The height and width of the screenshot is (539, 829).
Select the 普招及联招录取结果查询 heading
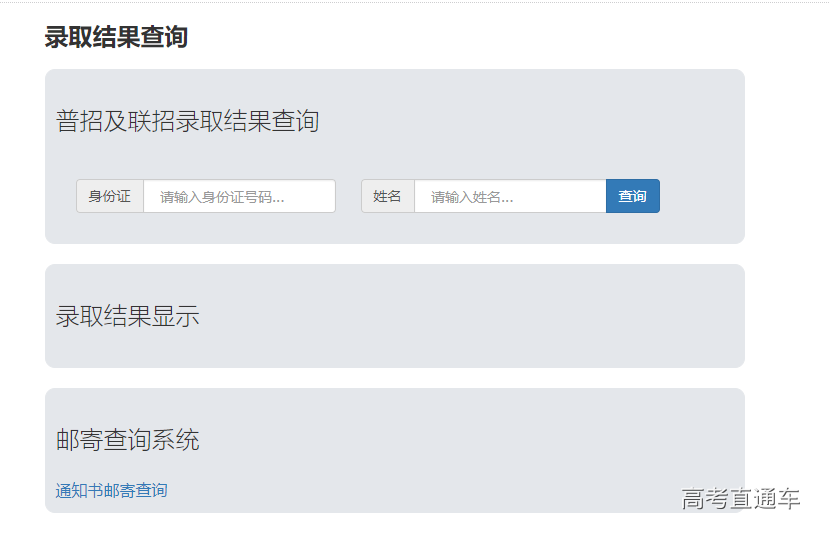[187, 121]
